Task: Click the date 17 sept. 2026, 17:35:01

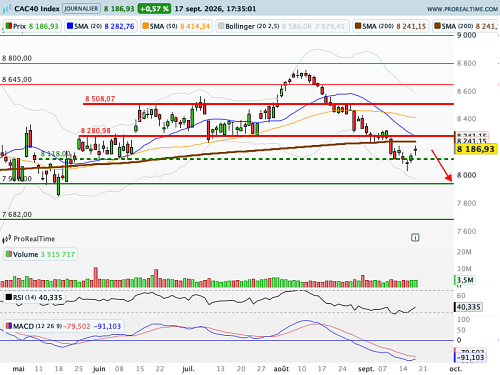Action: click(x=215, y=9)
